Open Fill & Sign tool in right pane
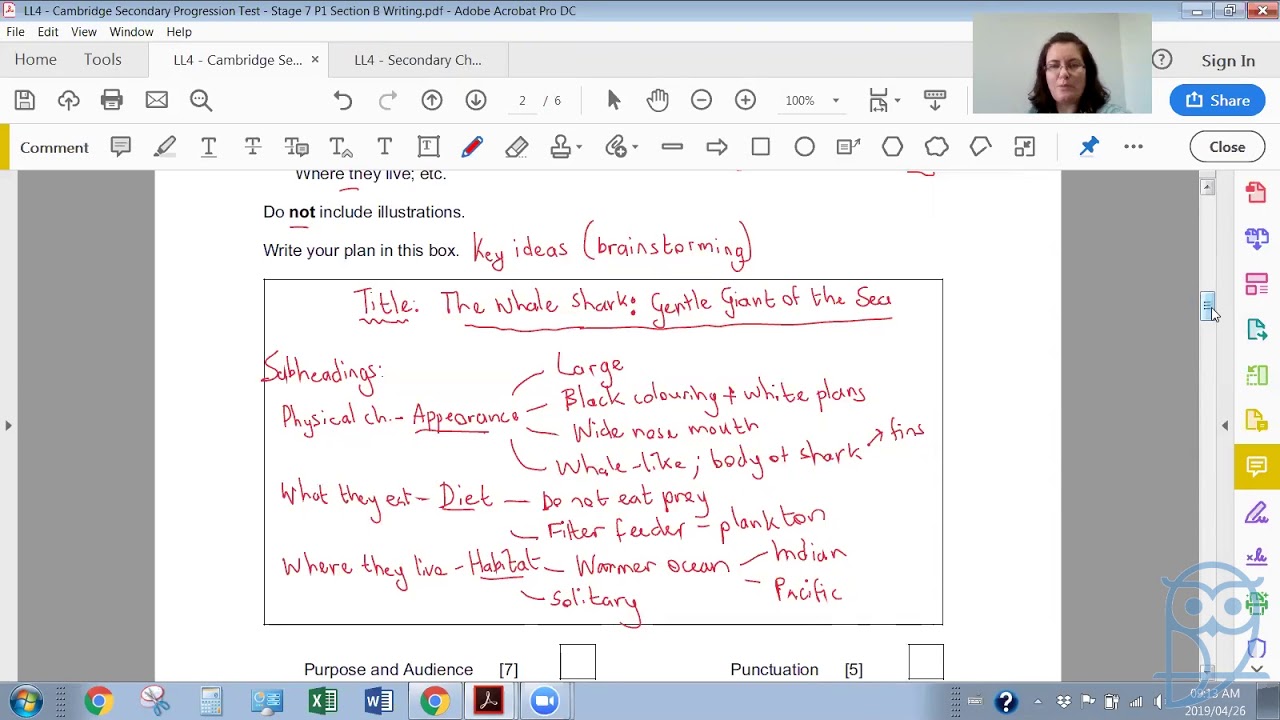1280x720 pixels. coord(1257,513)
